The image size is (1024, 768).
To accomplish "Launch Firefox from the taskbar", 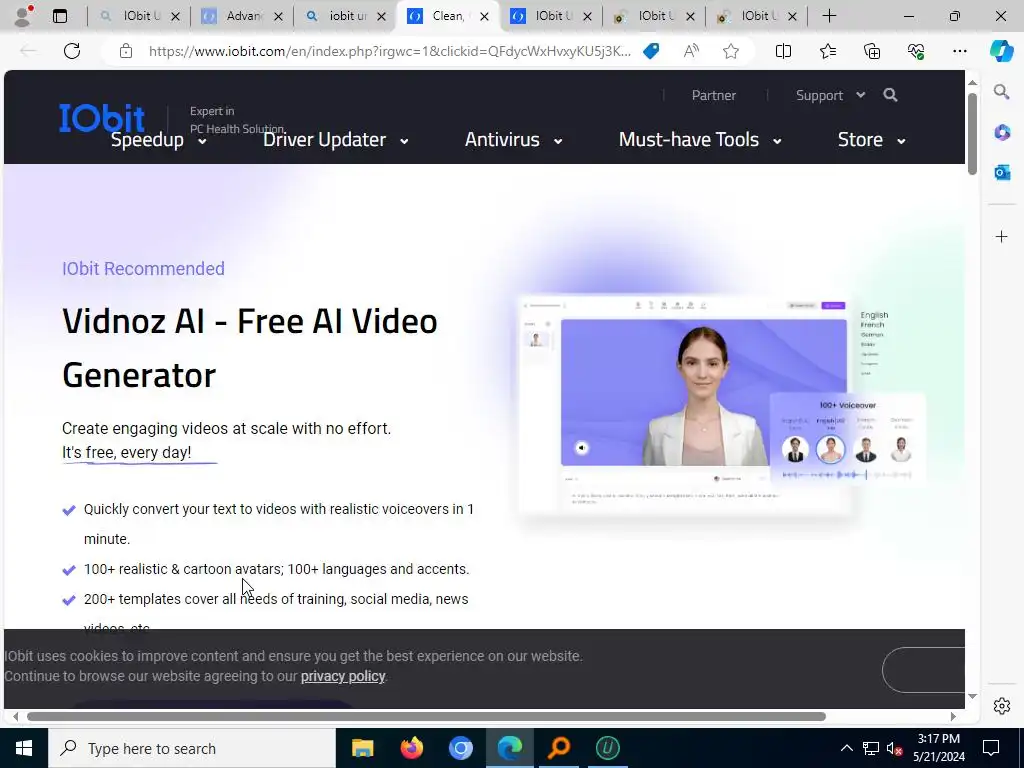I will (411, 748).
